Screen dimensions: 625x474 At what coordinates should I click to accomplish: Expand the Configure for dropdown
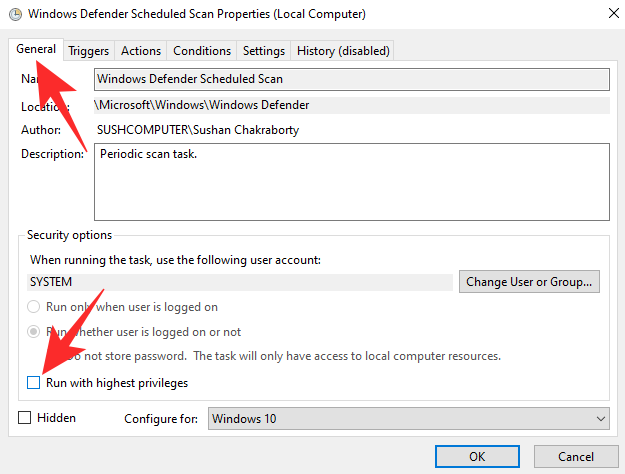coord(409,419)
